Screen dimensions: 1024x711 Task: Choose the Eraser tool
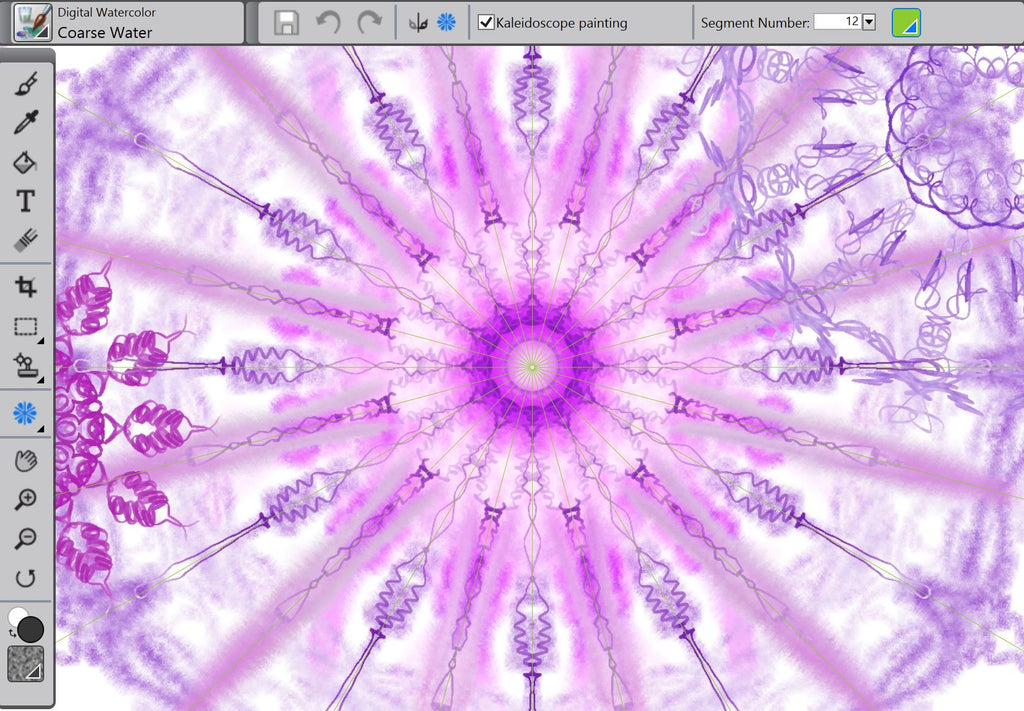pyautogui.click(x=26, y=240)
